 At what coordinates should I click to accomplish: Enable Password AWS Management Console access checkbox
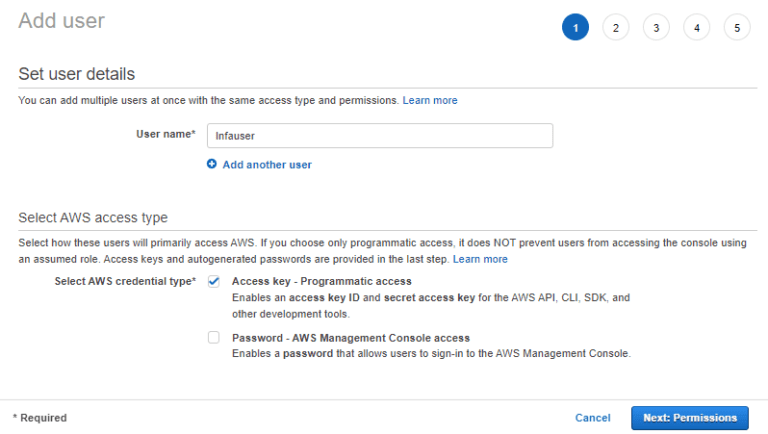tap(214, 338)
